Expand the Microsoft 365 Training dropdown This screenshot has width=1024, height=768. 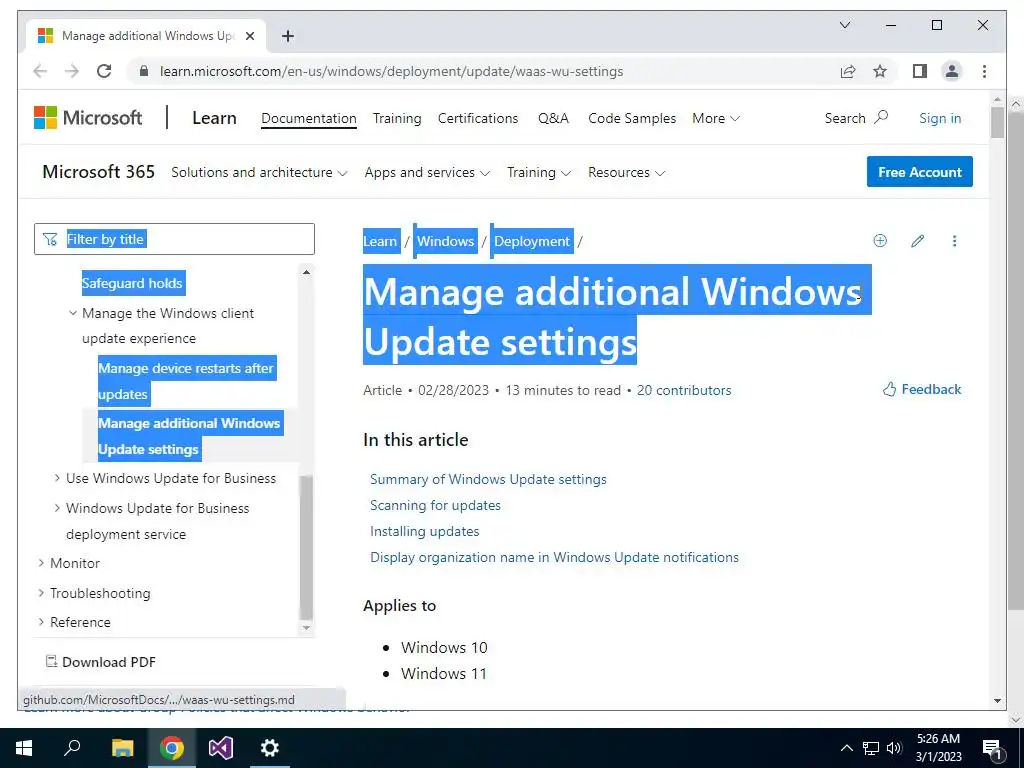tap(539, 172)
